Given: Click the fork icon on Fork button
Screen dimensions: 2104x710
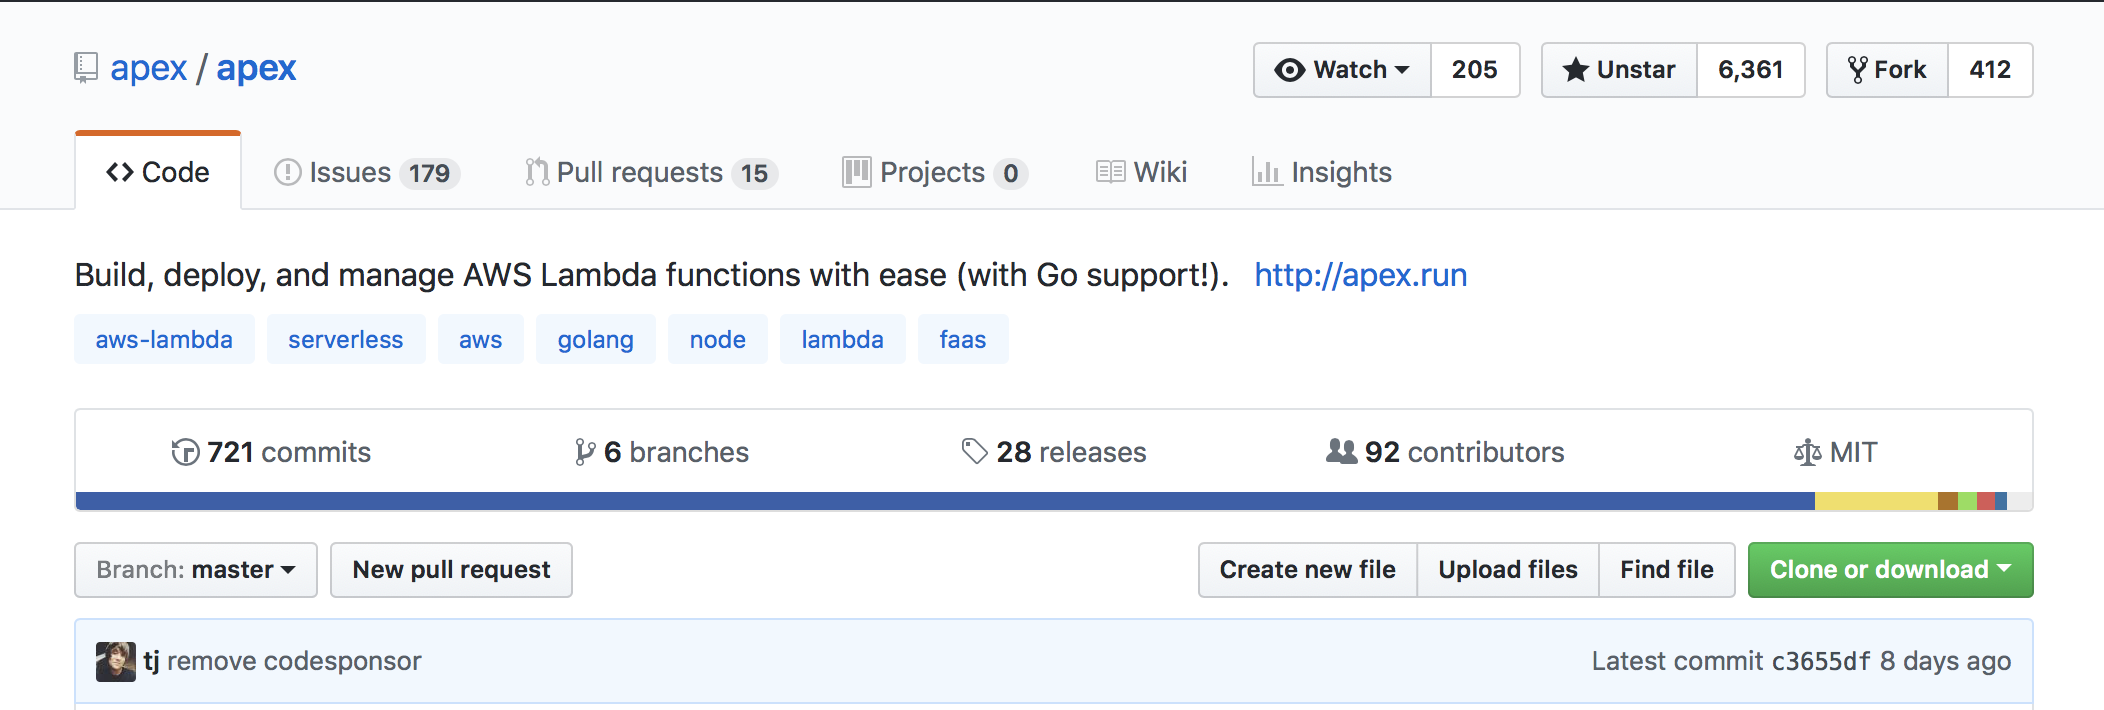Looking at the screenshot, I should click(1858, 70).
